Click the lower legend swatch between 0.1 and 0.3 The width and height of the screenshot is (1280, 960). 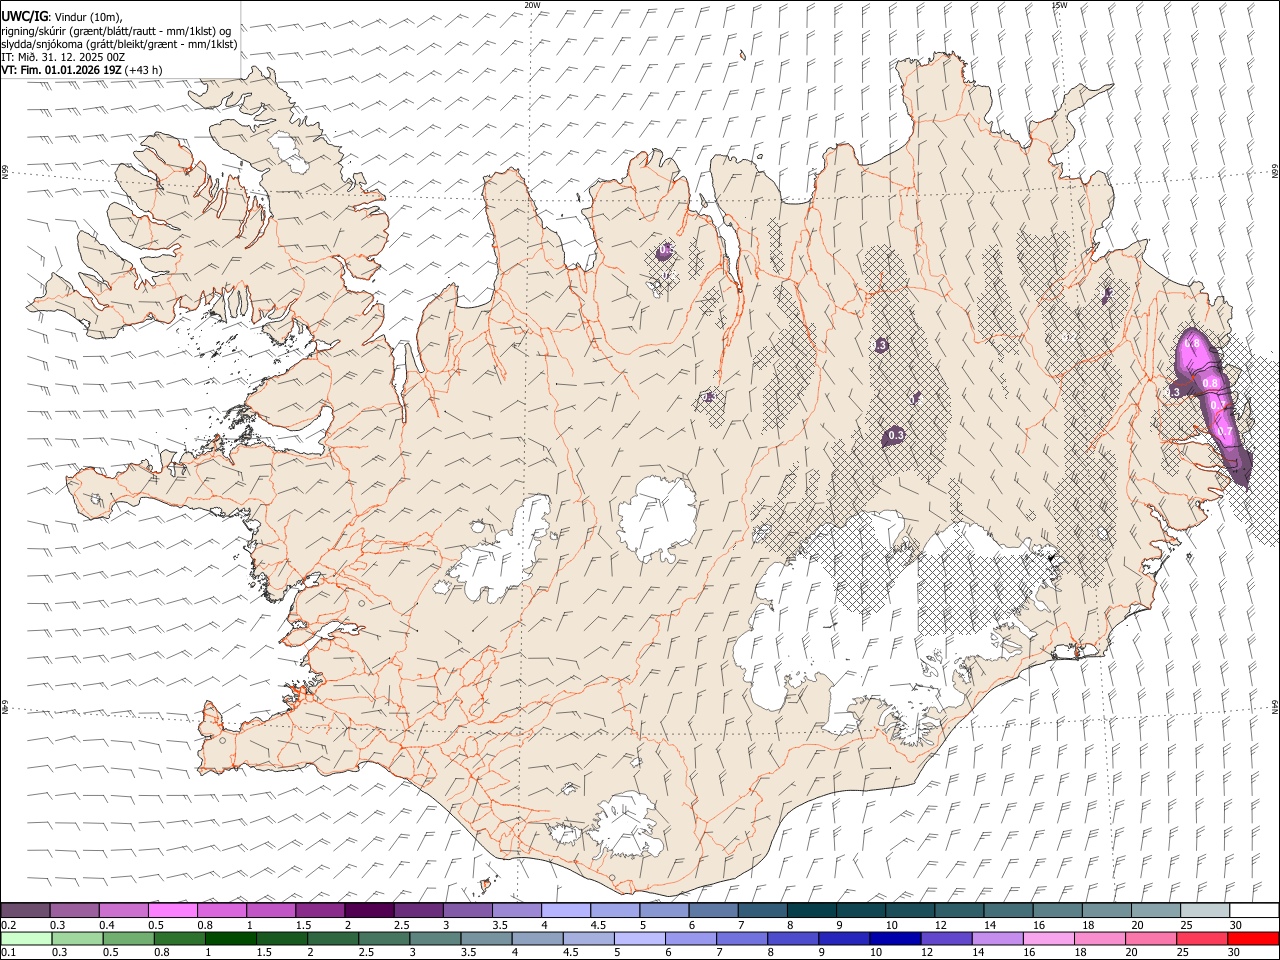[27, 938]
